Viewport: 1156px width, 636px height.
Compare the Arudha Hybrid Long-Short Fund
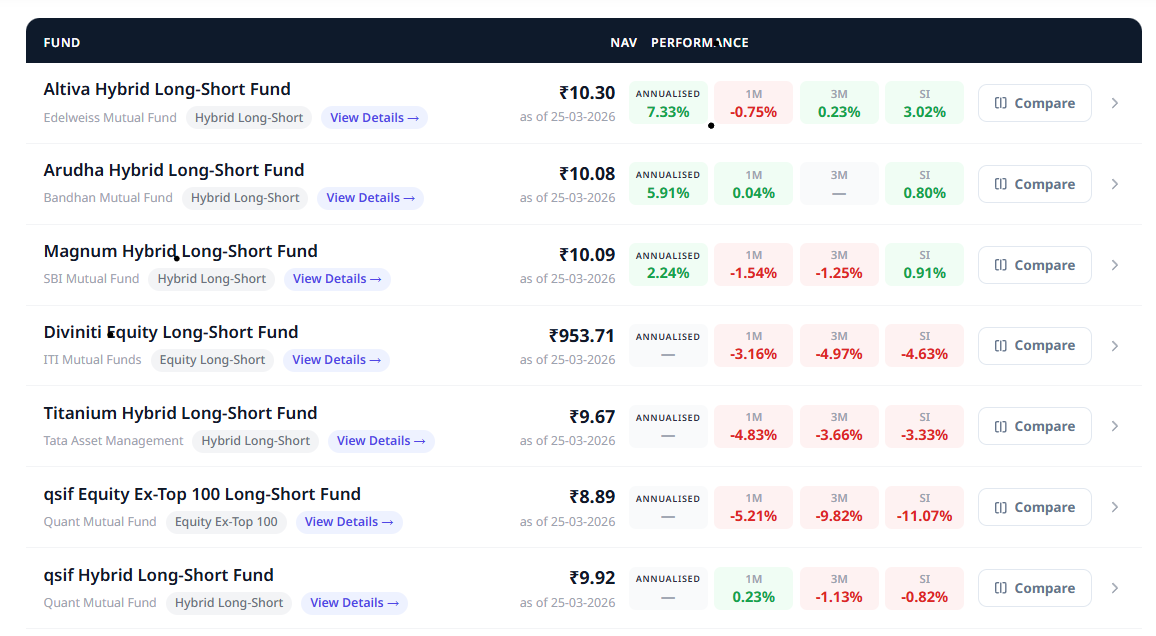coord(1034,184)
